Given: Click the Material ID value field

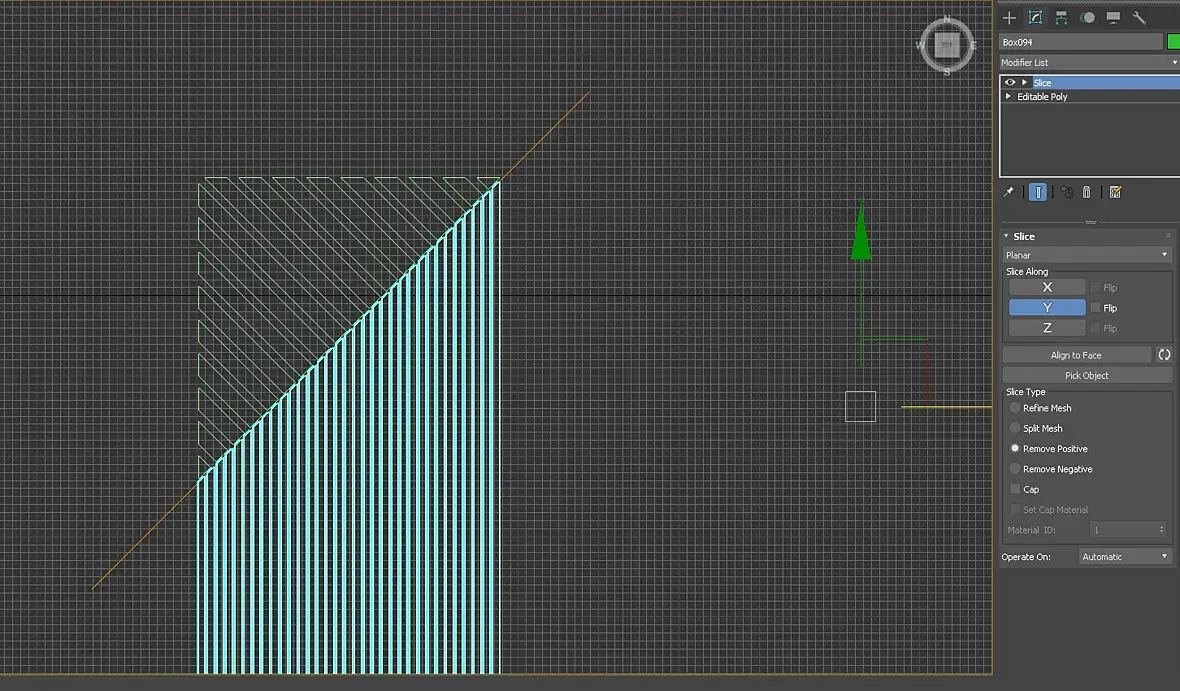Looking at the screenshot, I should [1124, 530].
